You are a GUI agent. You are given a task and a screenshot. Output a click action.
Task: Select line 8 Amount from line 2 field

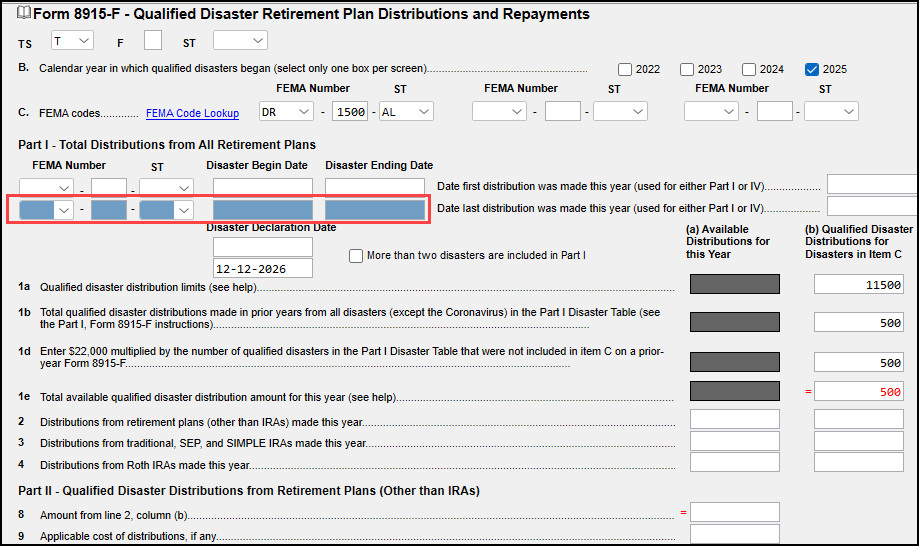click(x=734, y=512)
